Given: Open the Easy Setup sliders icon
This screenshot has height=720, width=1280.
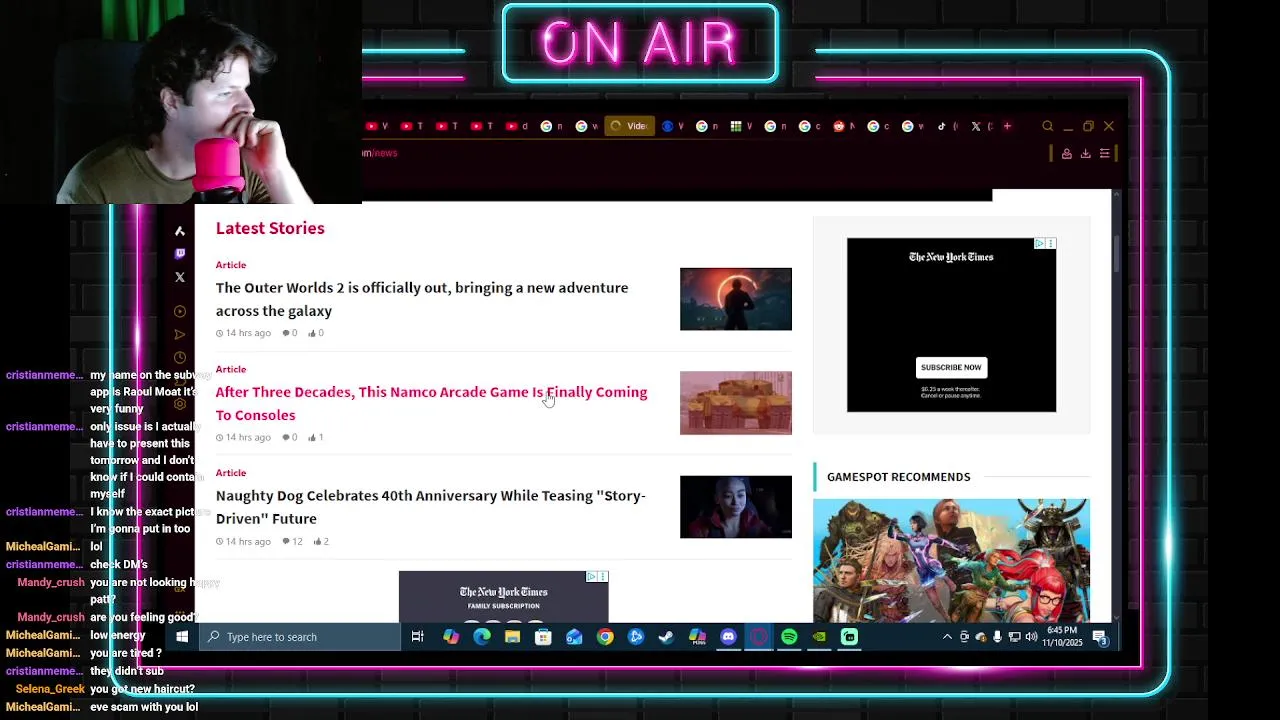Looking at the screenshot, I should [x=1105, y=153].
